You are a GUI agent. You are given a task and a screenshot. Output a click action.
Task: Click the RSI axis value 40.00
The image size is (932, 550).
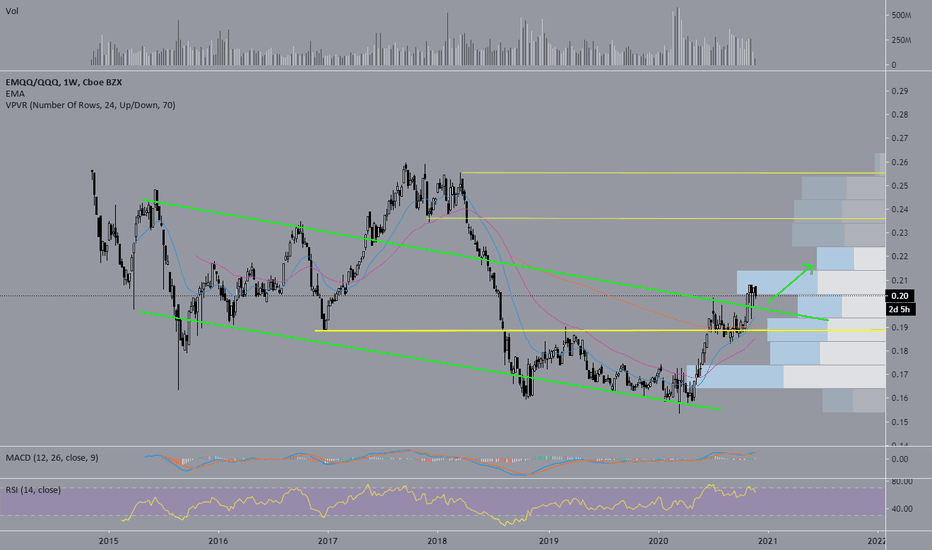pos(902,509)
